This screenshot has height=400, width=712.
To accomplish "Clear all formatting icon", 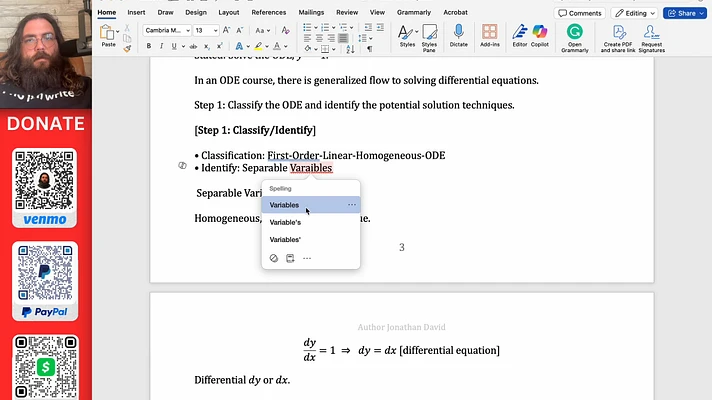I will (x=285, y=30).
